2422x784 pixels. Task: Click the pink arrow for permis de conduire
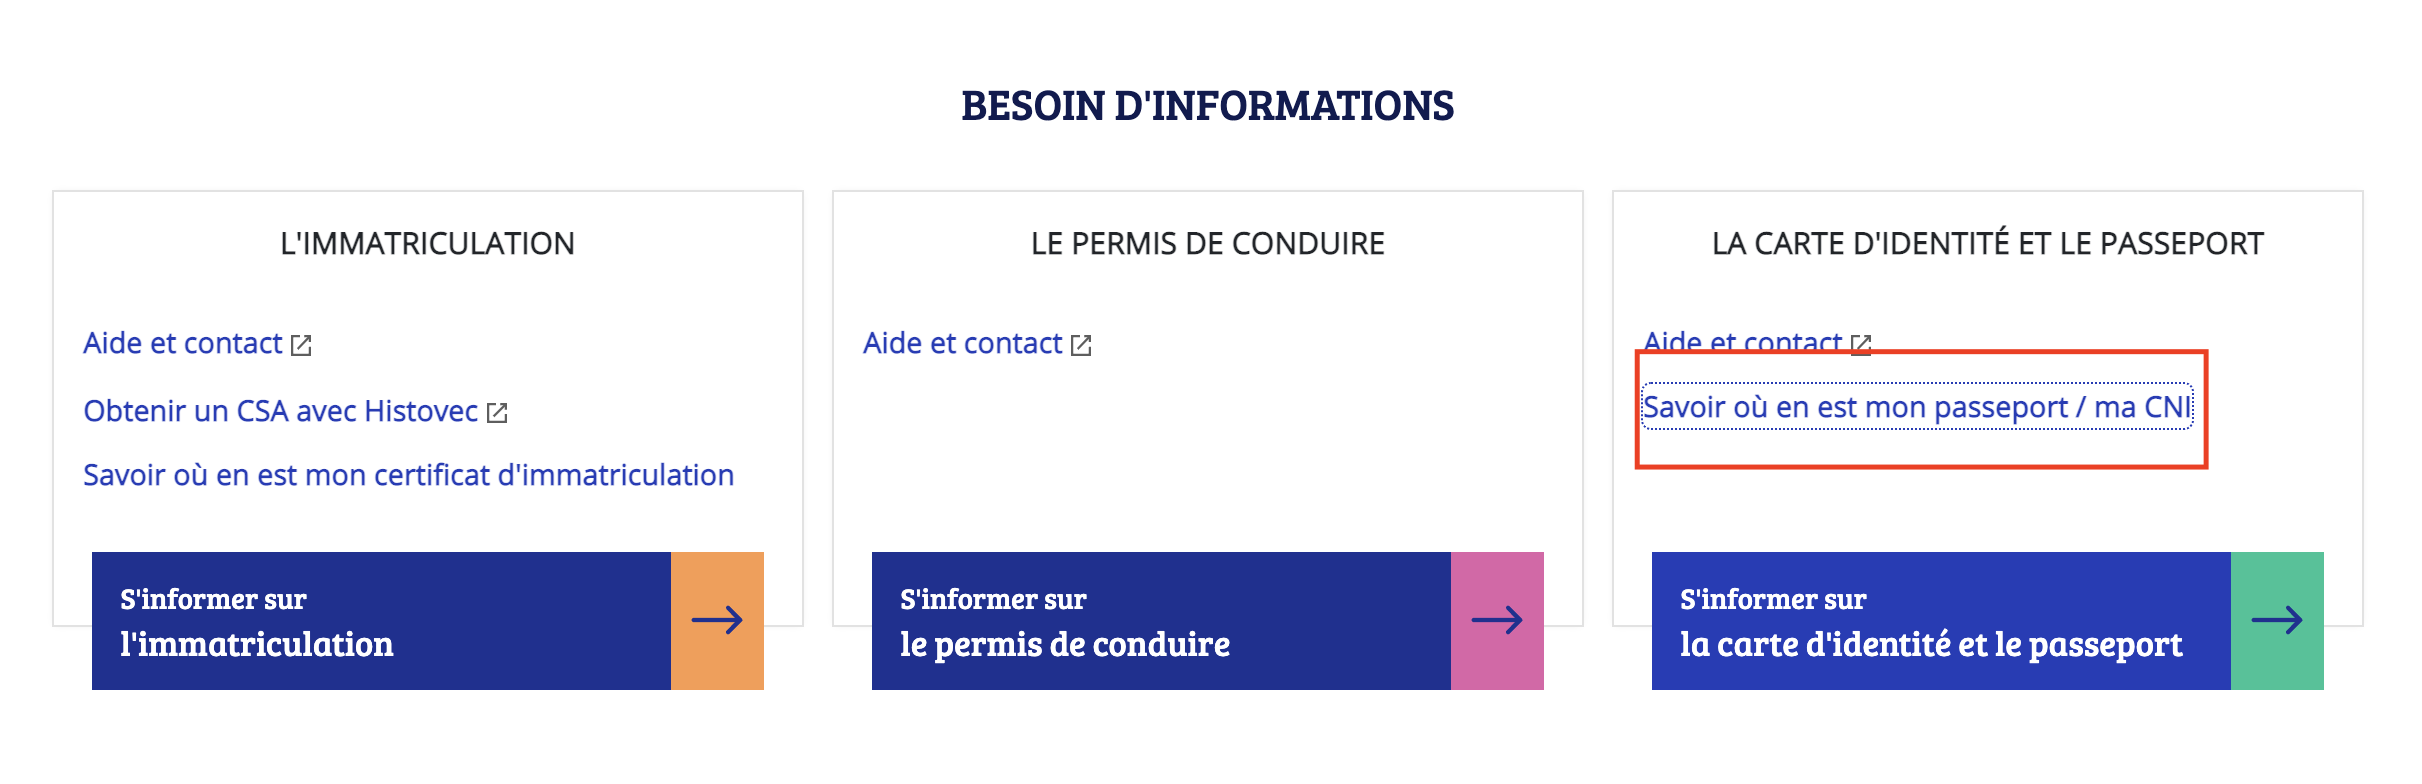(1497, 620)
